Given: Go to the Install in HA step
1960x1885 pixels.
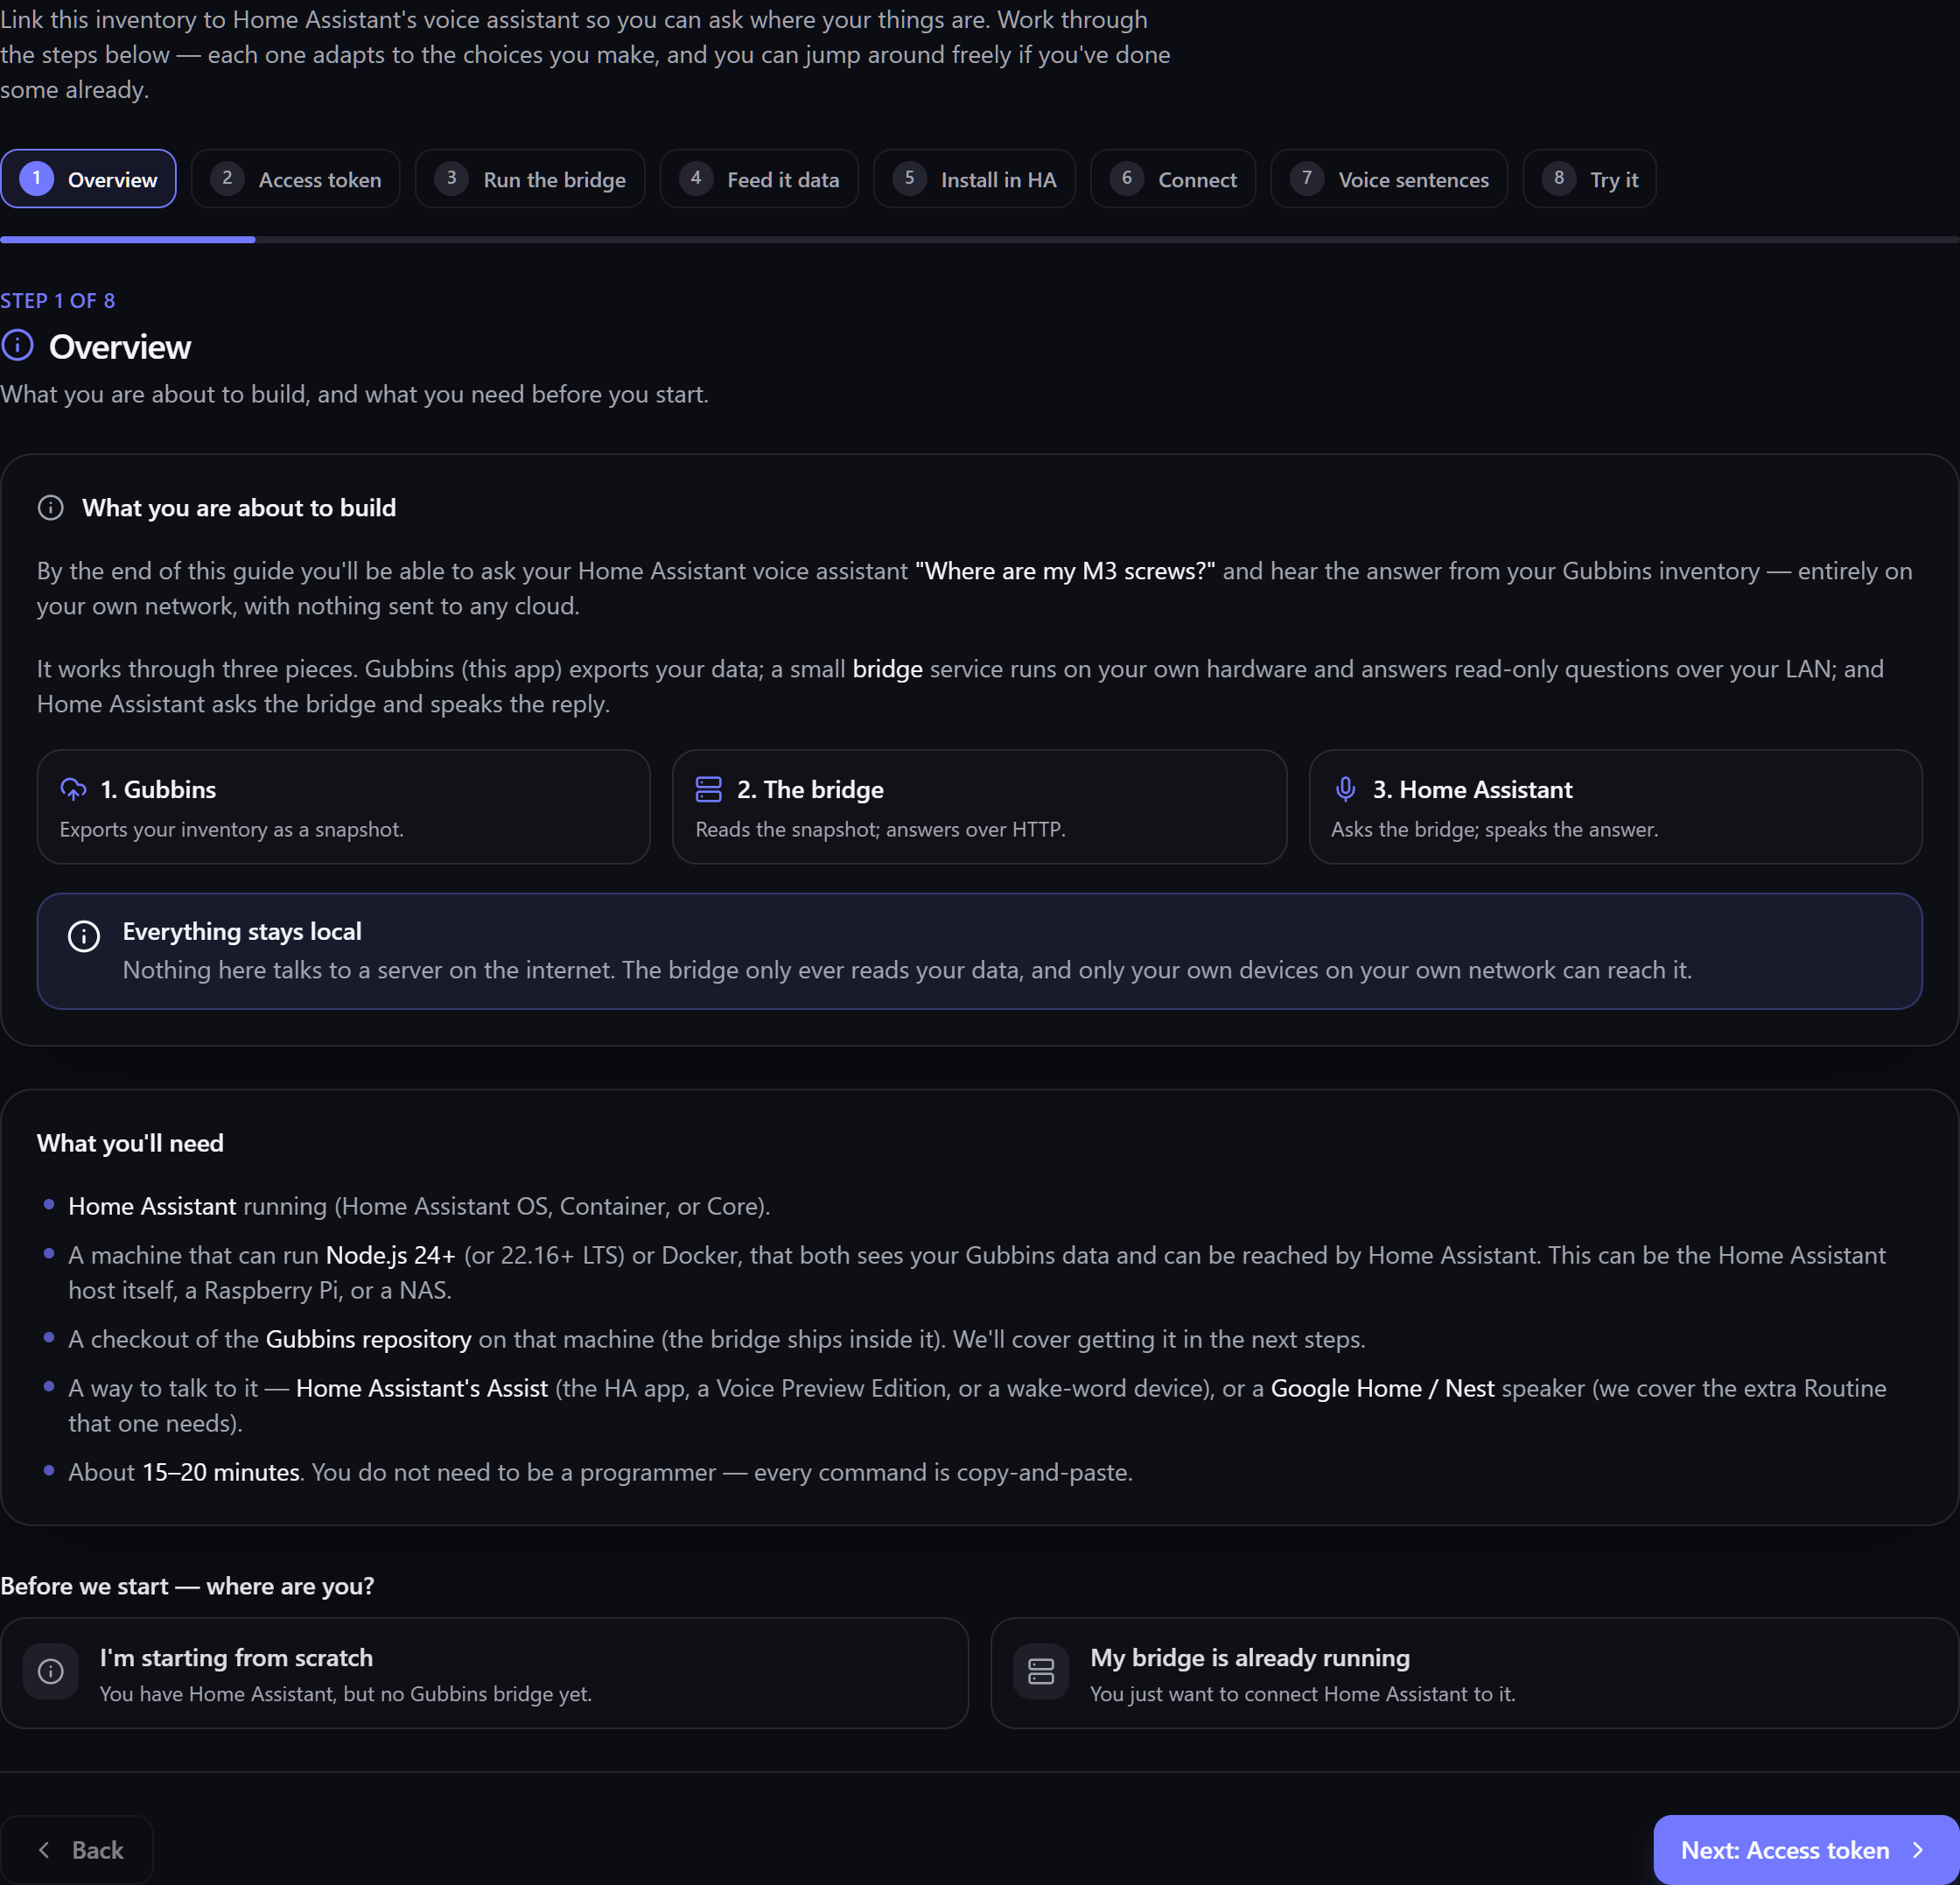Looking at the screenshot, I should 975,179.
